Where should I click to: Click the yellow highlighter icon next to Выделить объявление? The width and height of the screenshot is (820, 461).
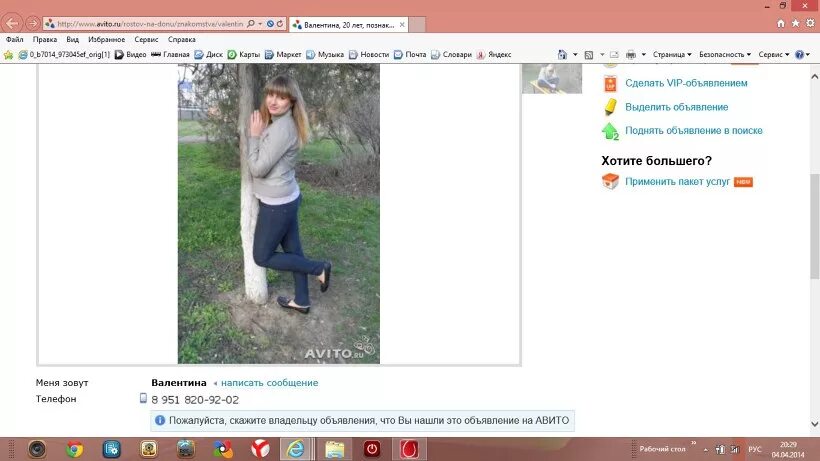coord(610,107)
